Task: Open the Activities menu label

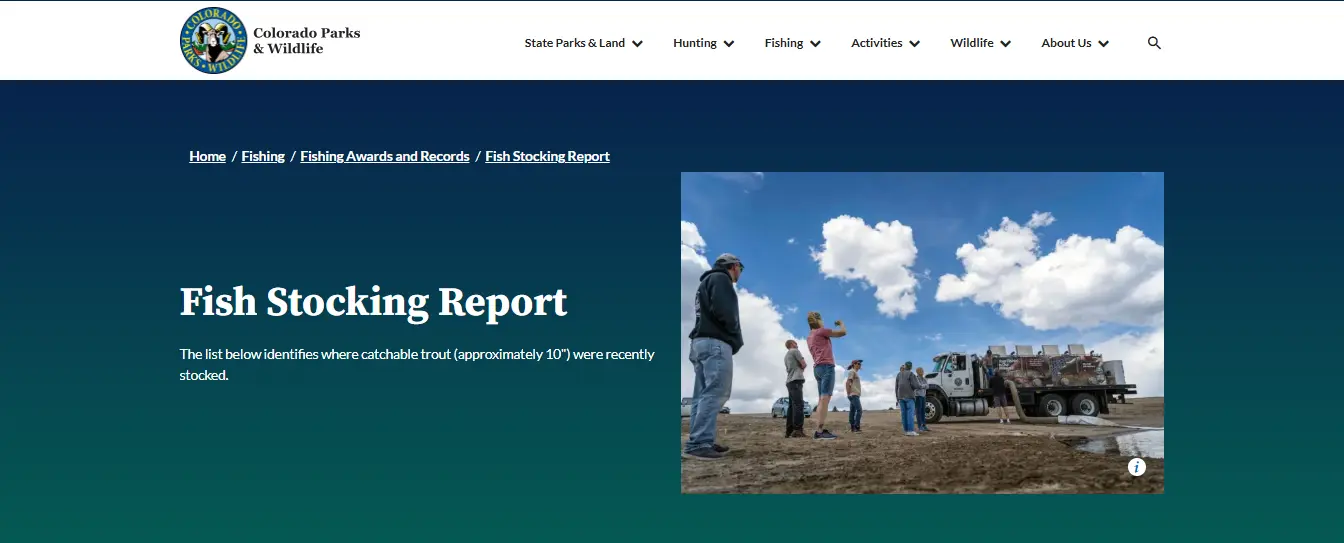Action: [x=877, y=43]
